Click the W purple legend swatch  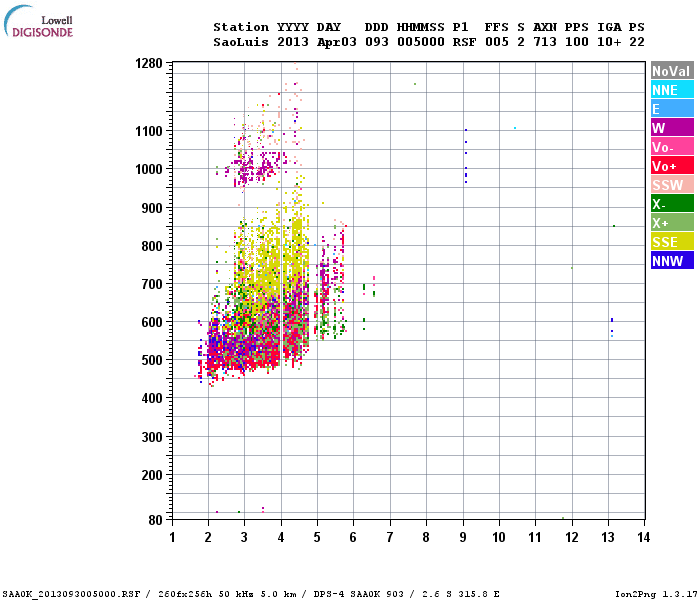point(672,128)
